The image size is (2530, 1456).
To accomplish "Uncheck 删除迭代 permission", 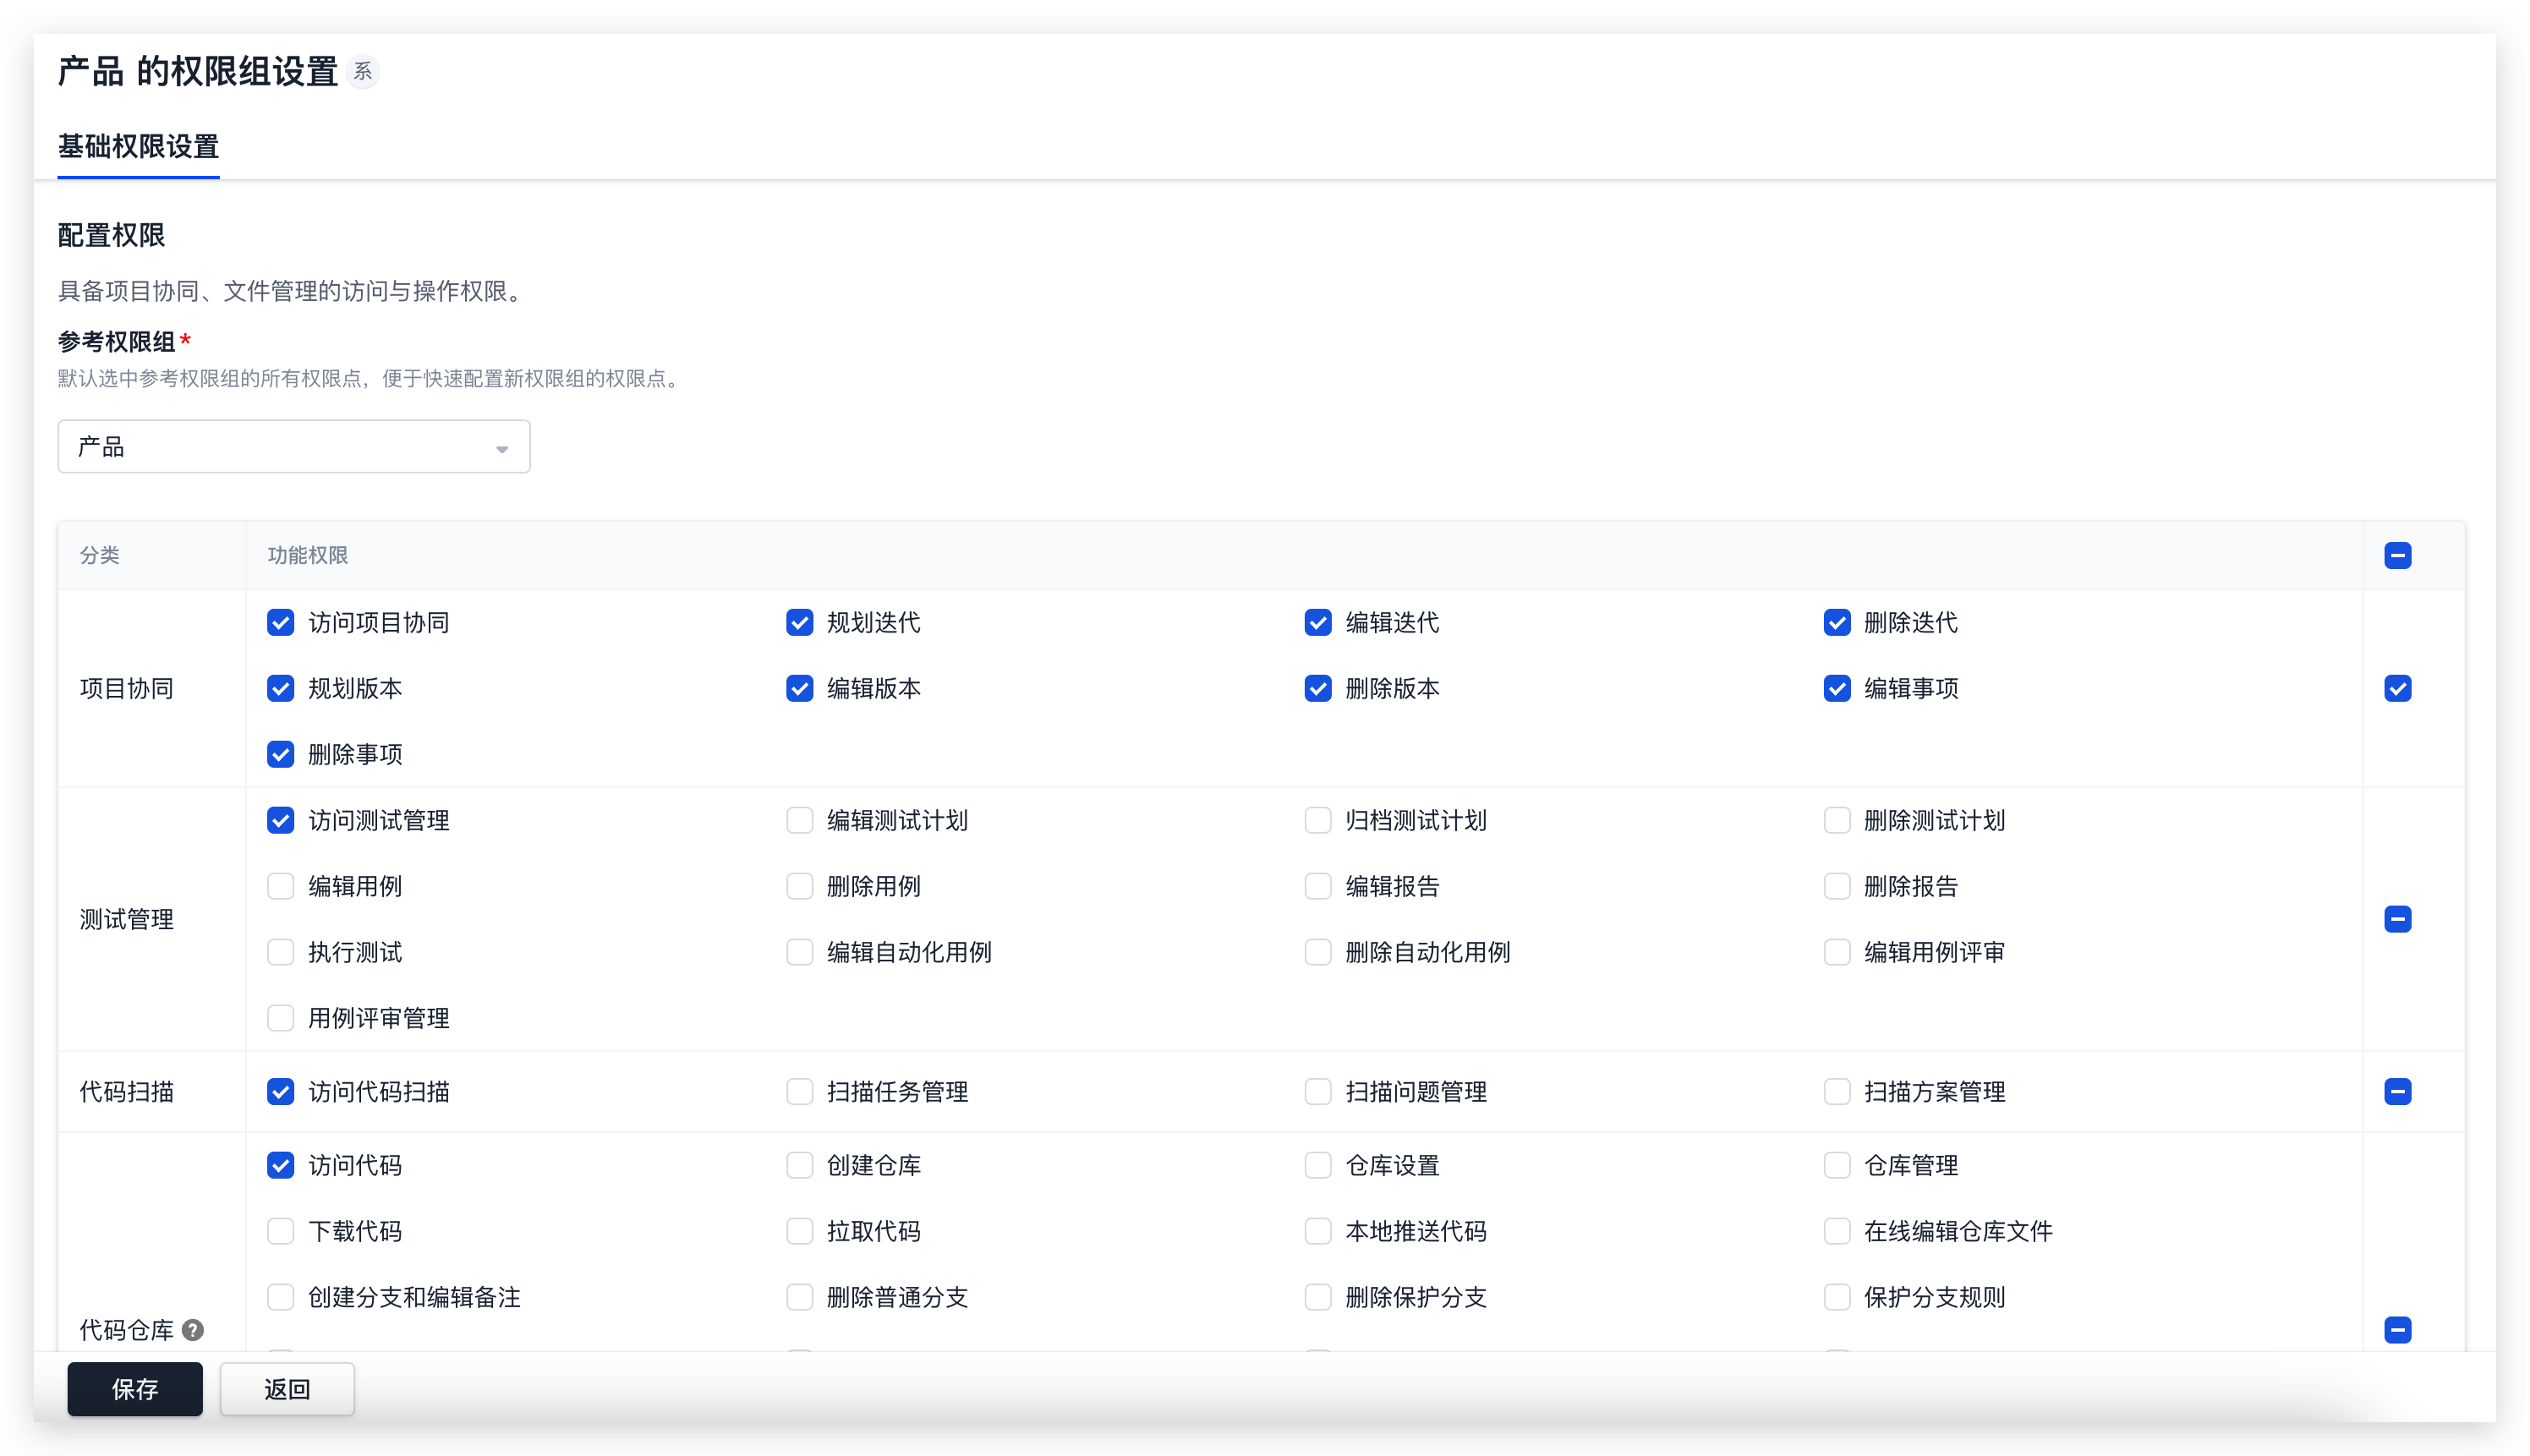I will tap(1837, 622).
